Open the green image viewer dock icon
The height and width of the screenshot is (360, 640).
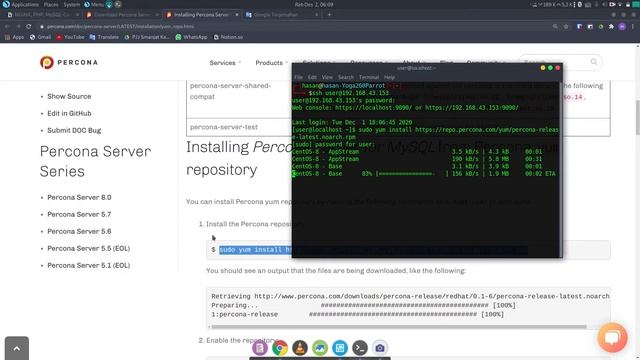tap(320, 348)
